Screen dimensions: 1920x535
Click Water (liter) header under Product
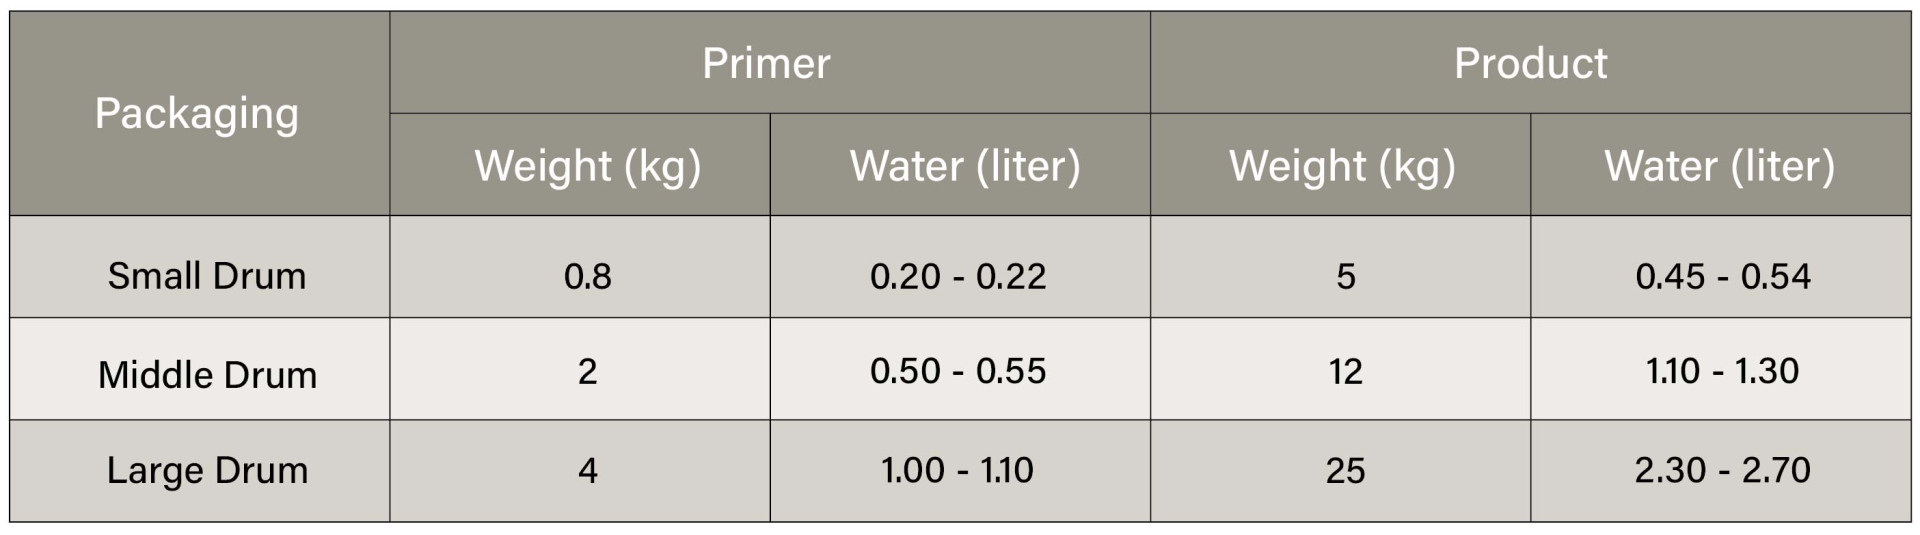pyautogui.click(x=1721, y=165)
